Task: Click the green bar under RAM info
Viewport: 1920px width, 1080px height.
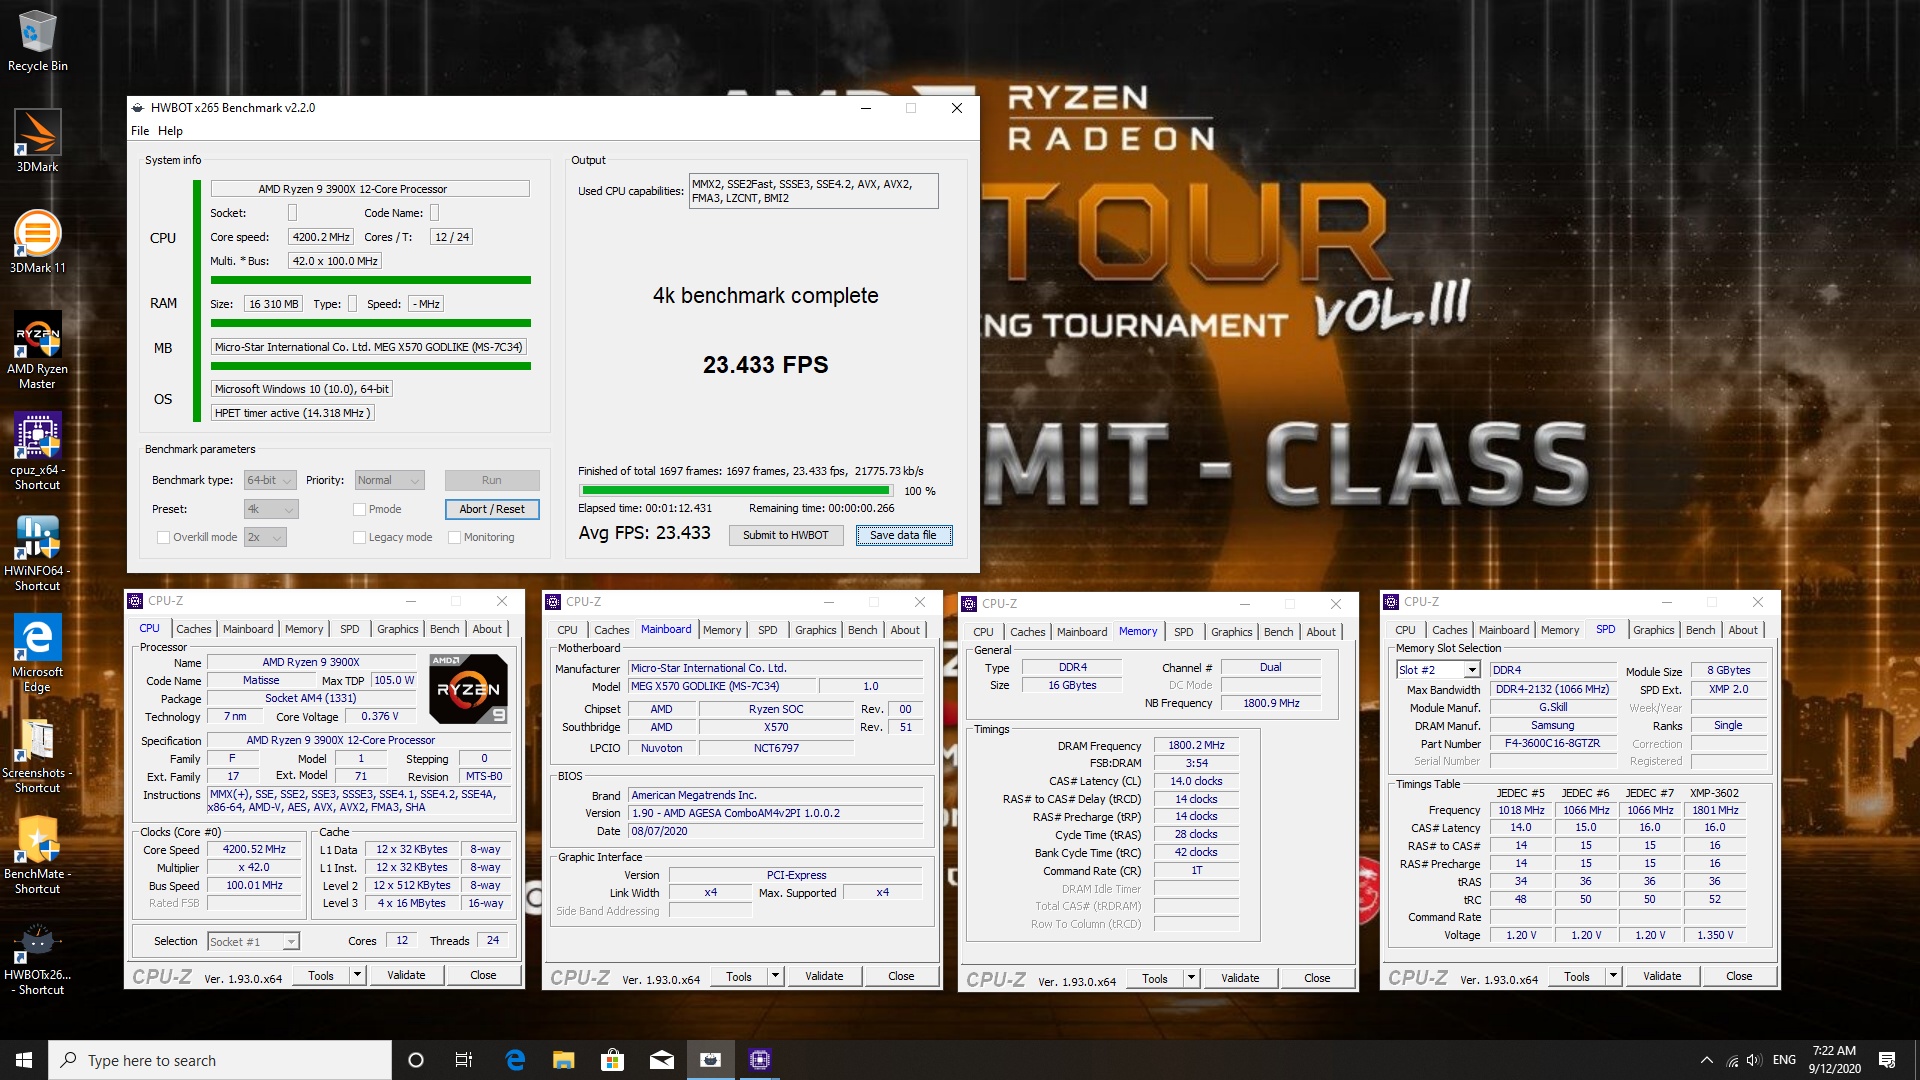Action: [x=371, y=323]
